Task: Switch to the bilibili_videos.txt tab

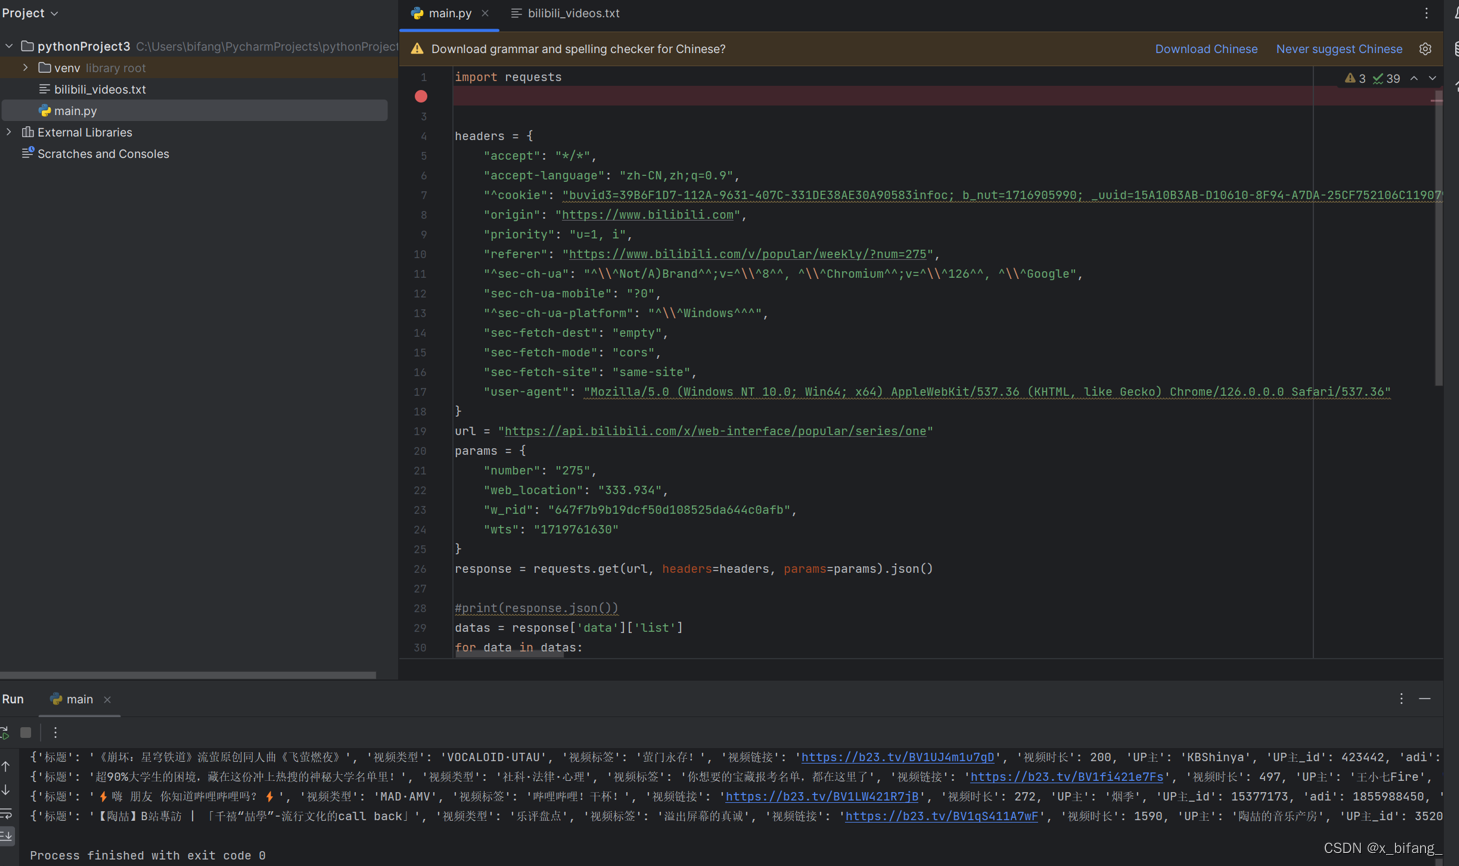Action: (x=565, y=13)
